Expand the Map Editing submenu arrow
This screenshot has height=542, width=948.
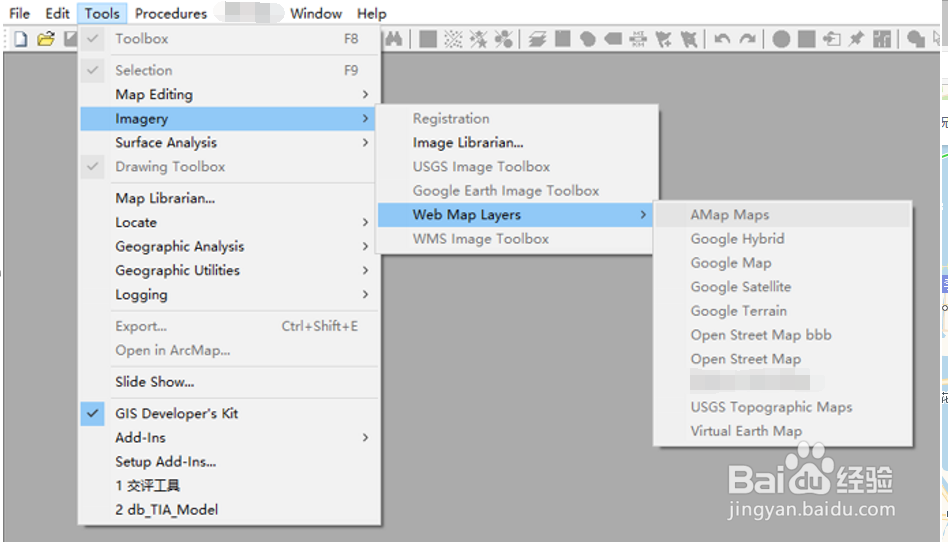click(x=365, y=94)
